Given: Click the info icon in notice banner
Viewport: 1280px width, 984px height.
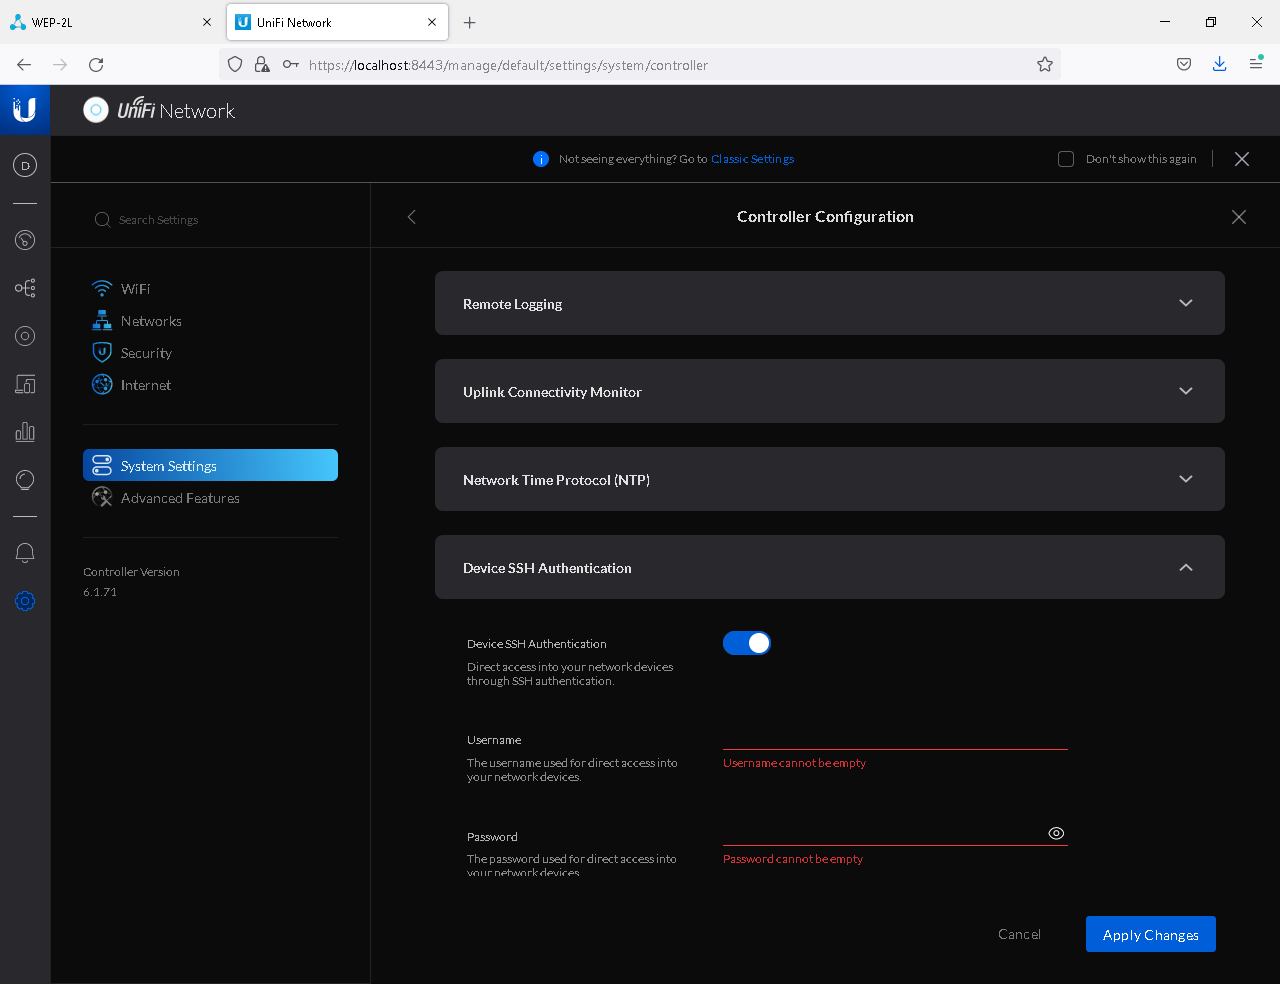Looking at the screenshot, I should pos(541,159).
